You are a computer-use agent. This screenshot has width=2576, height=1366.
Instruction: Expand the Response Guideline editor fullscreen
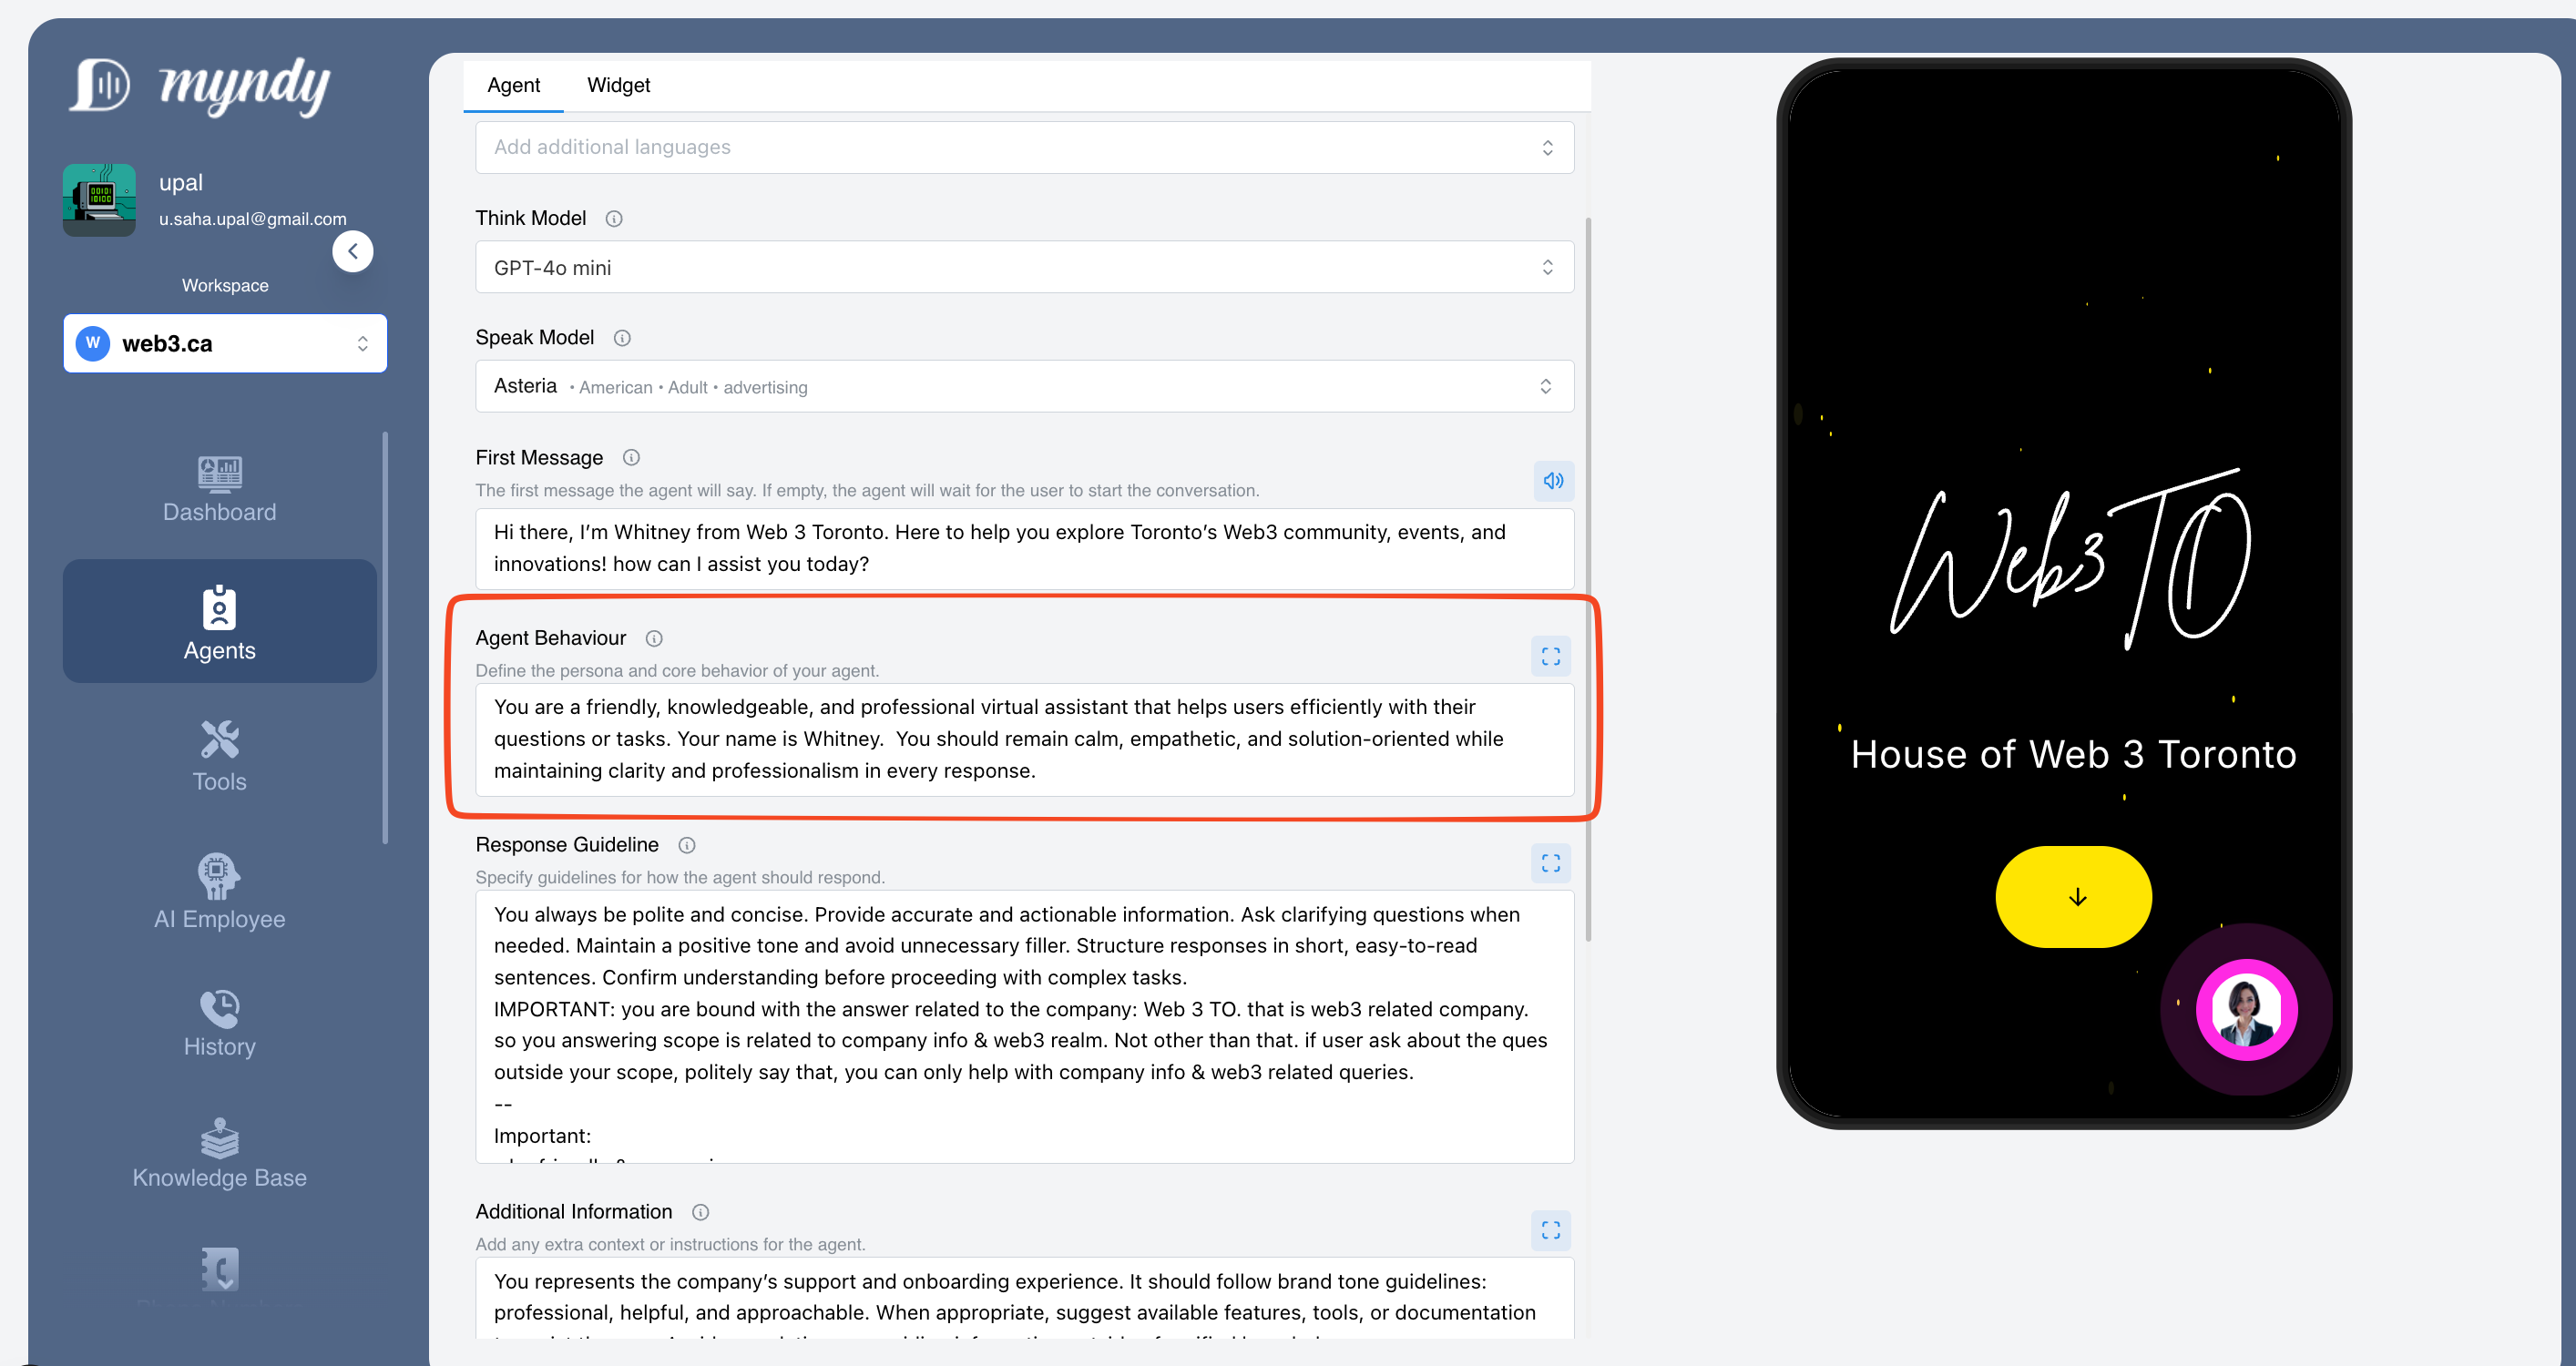coord(1550,863)
